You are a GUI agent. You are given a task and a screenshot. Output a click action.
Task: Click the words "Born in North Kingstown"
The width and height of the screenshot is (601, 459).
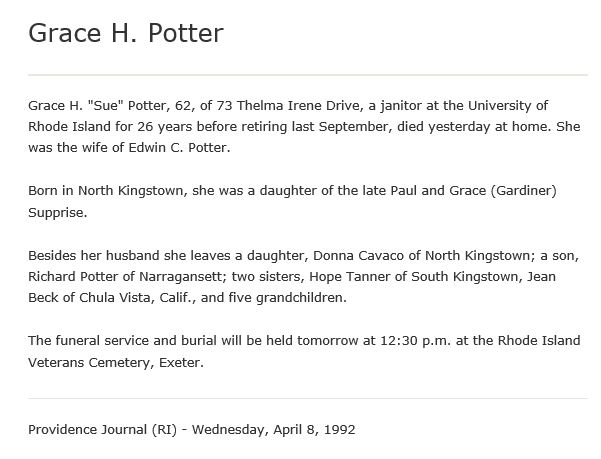106,190
